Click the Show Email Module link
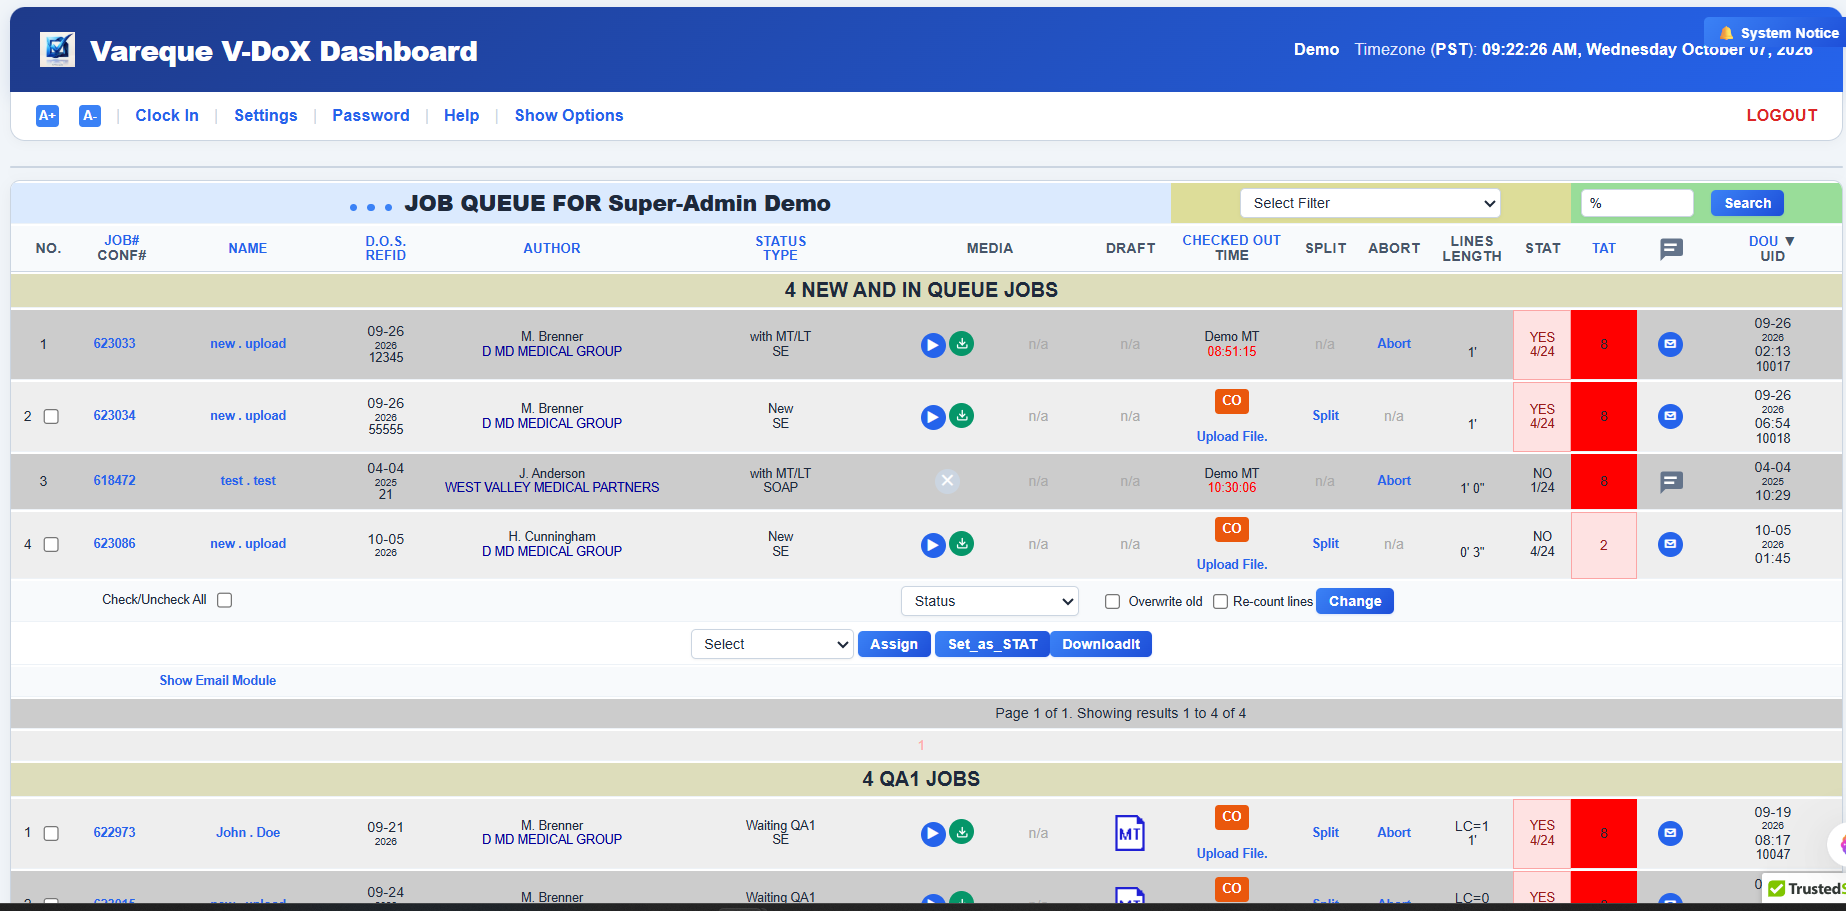Image resolution: width=1846 pixels, height=911 pixels. tap(218, 681)
